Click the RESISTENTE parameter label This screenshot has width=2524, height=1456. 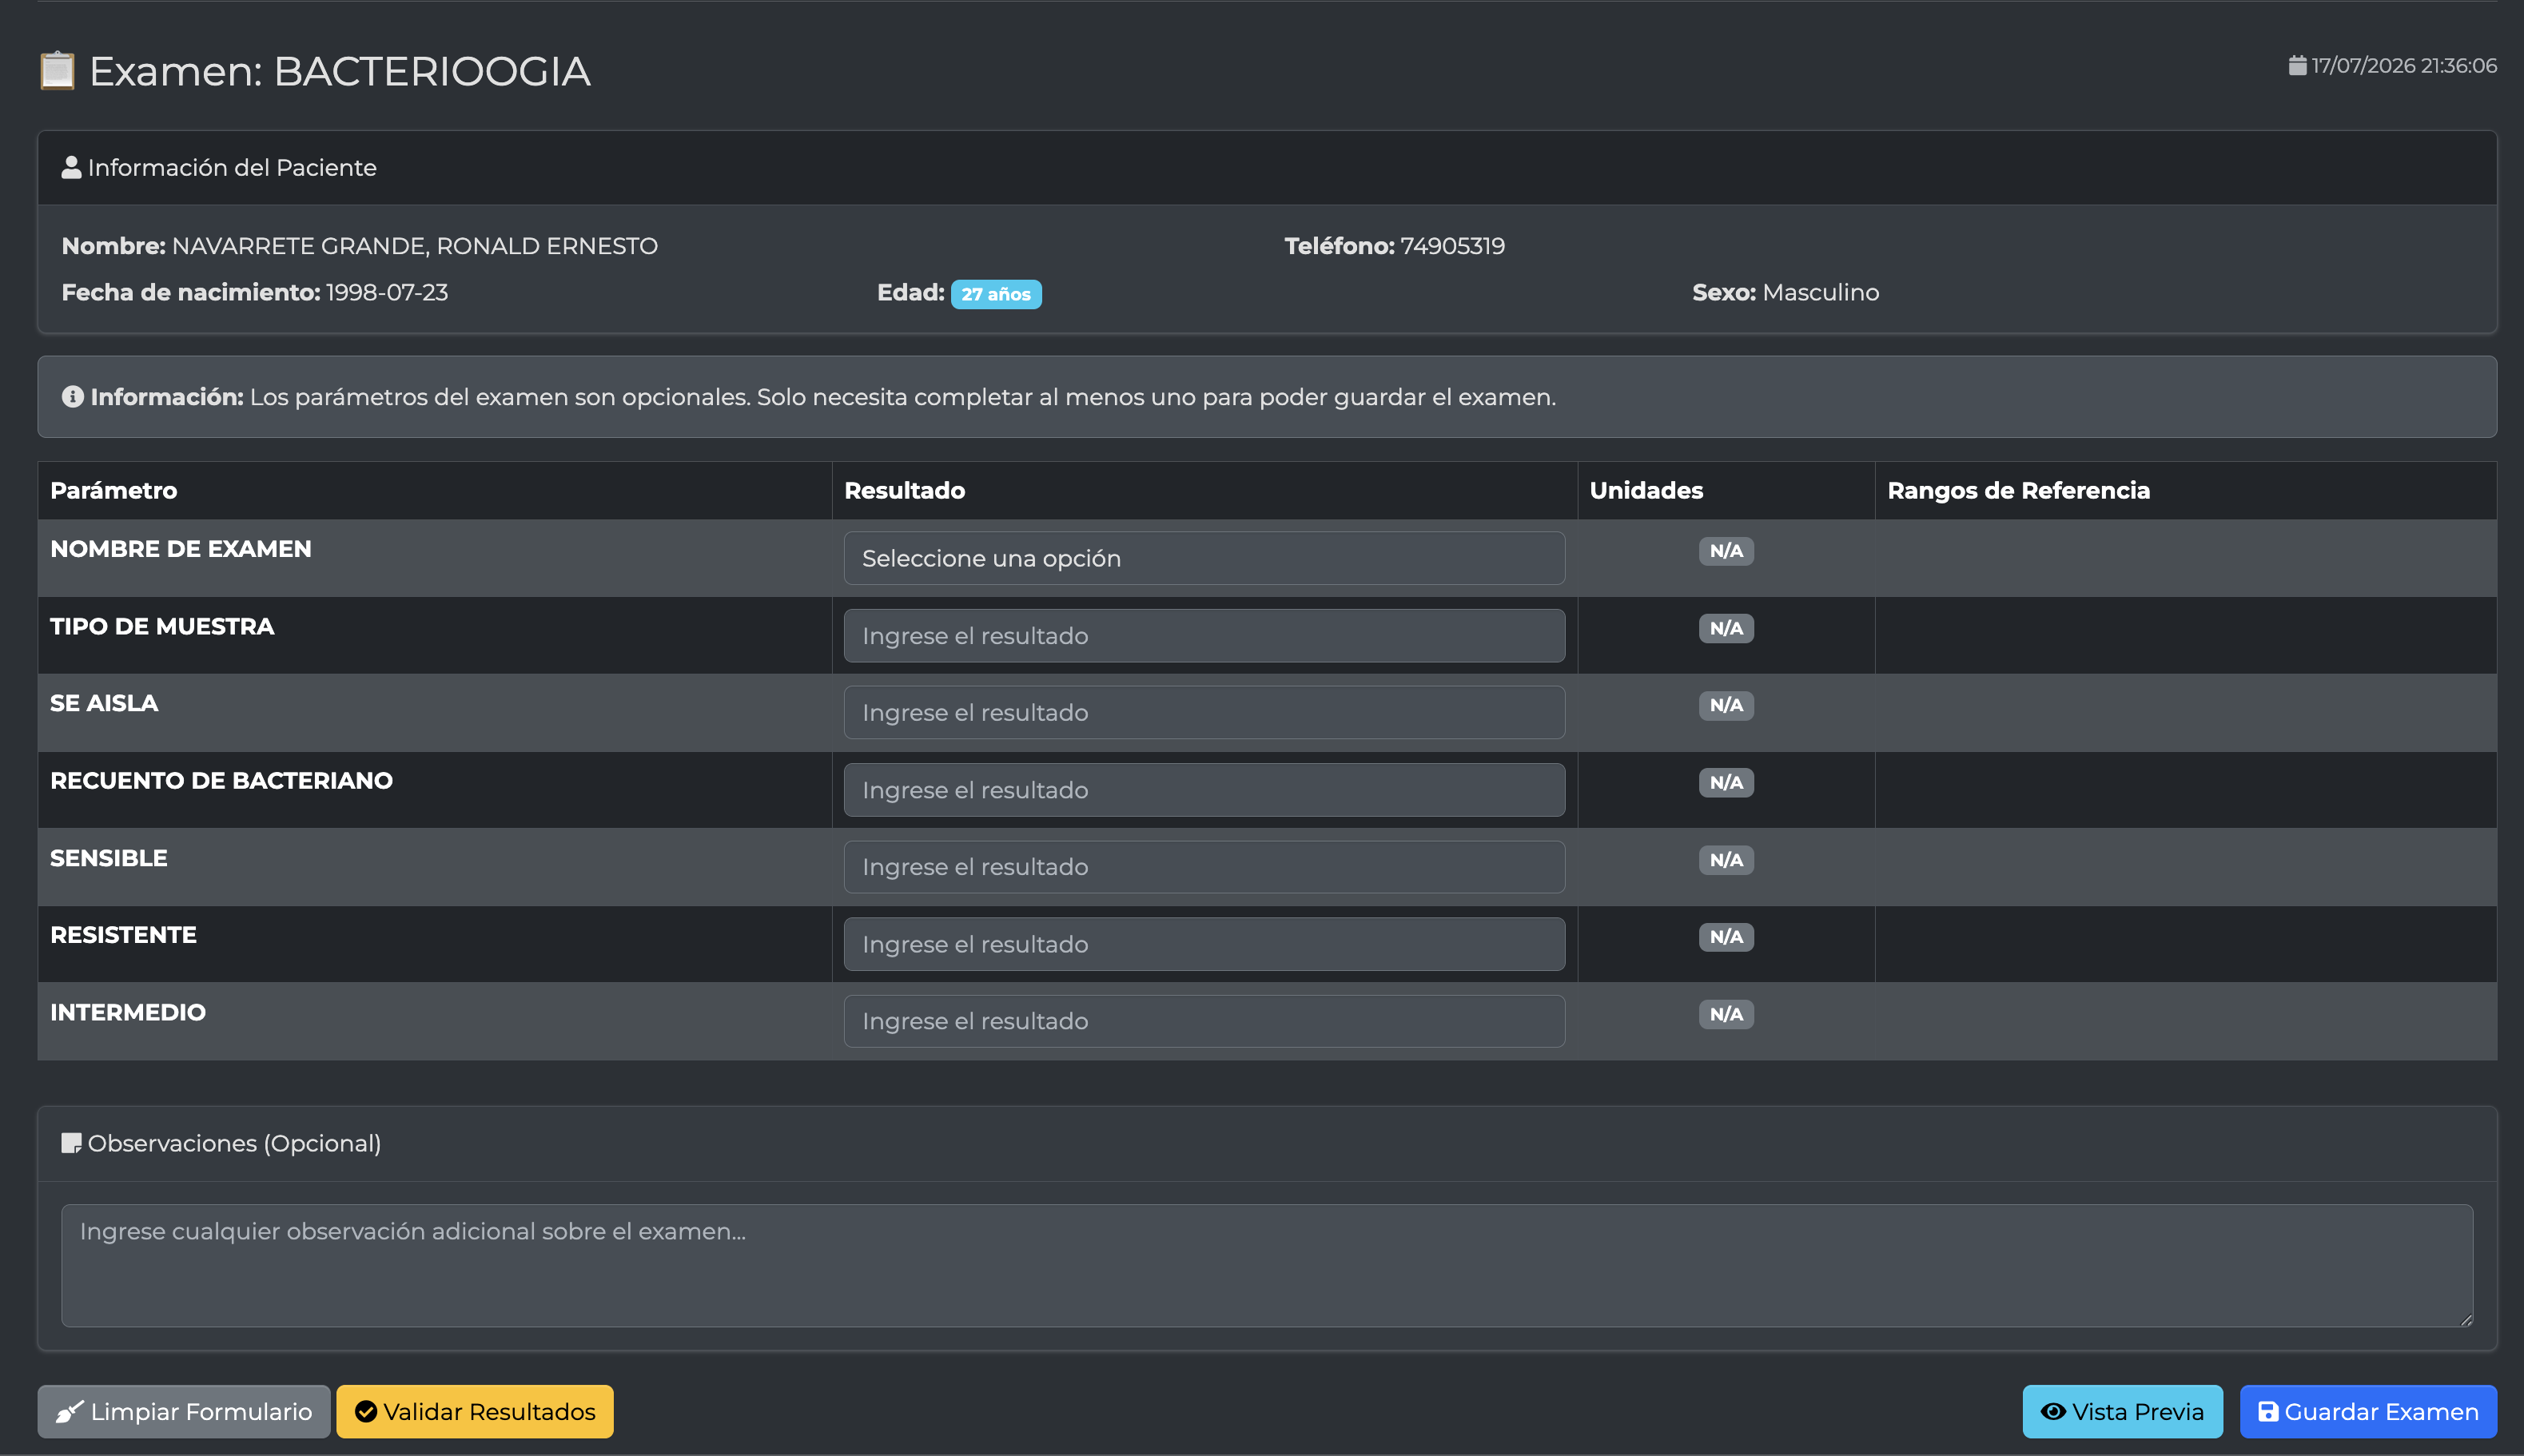click(123, 935)
